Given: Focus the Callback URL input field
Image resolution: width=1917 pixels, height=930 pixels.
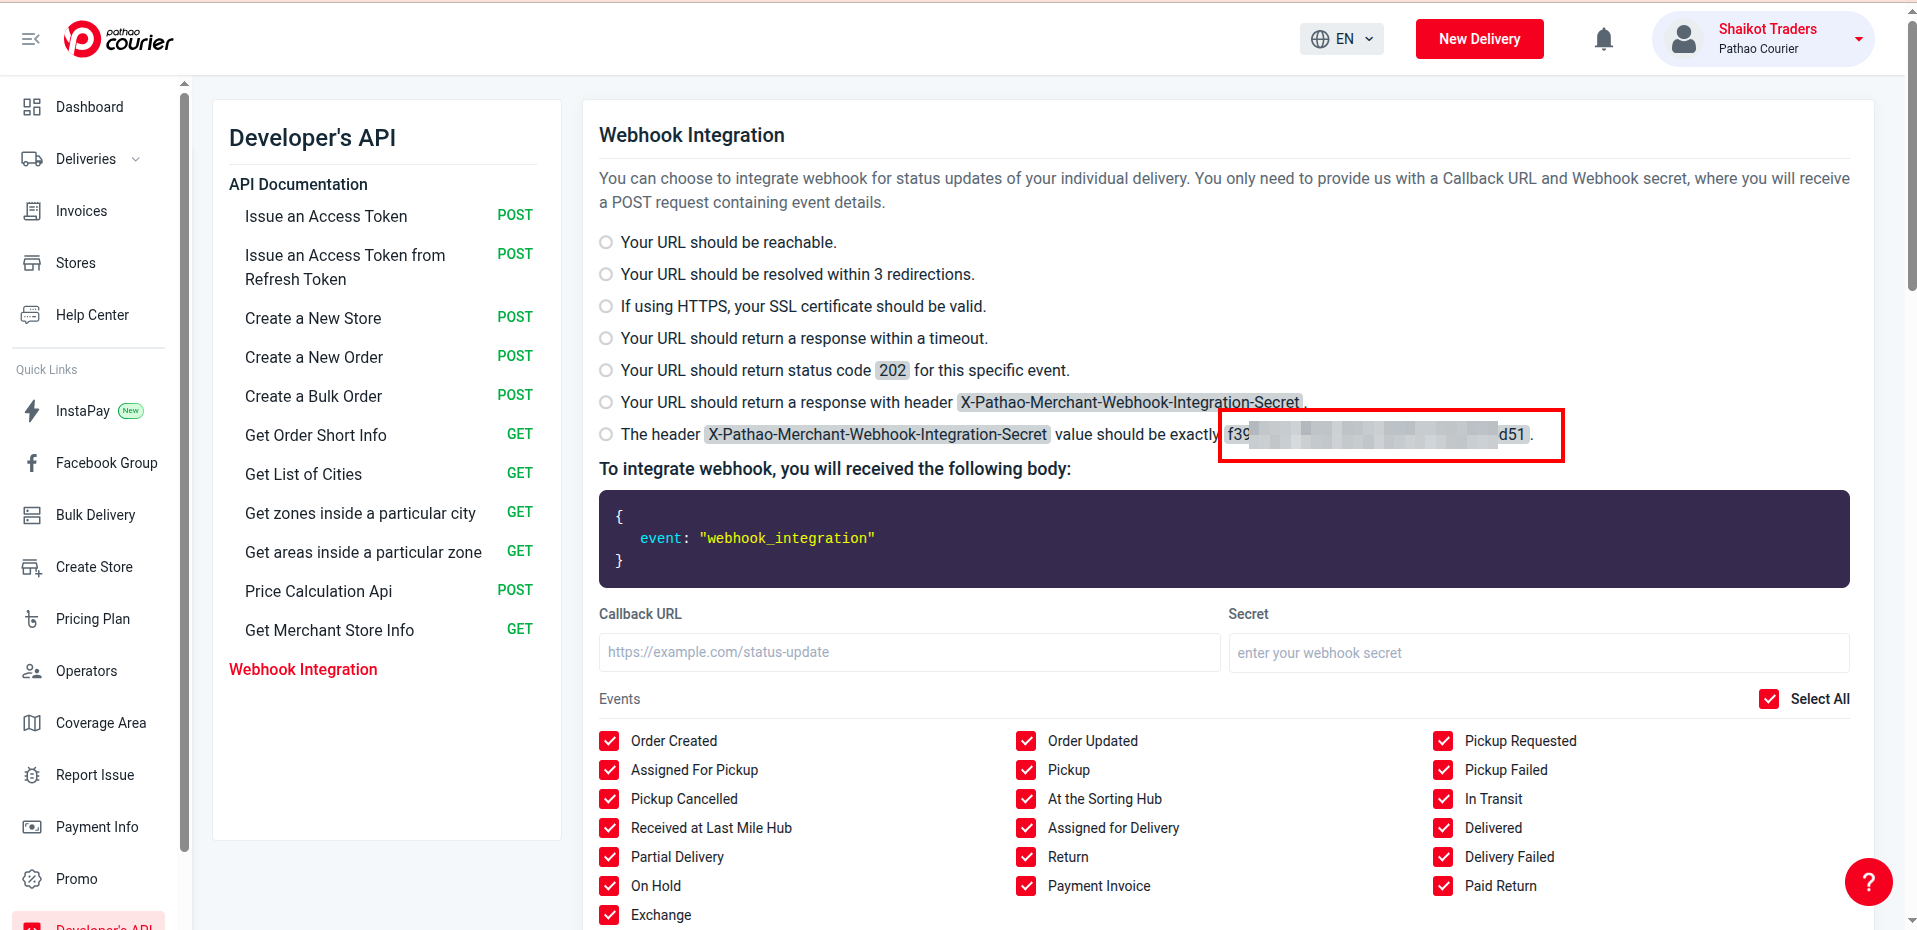Looking at the screenshot, I should click(x=908, y=652).
